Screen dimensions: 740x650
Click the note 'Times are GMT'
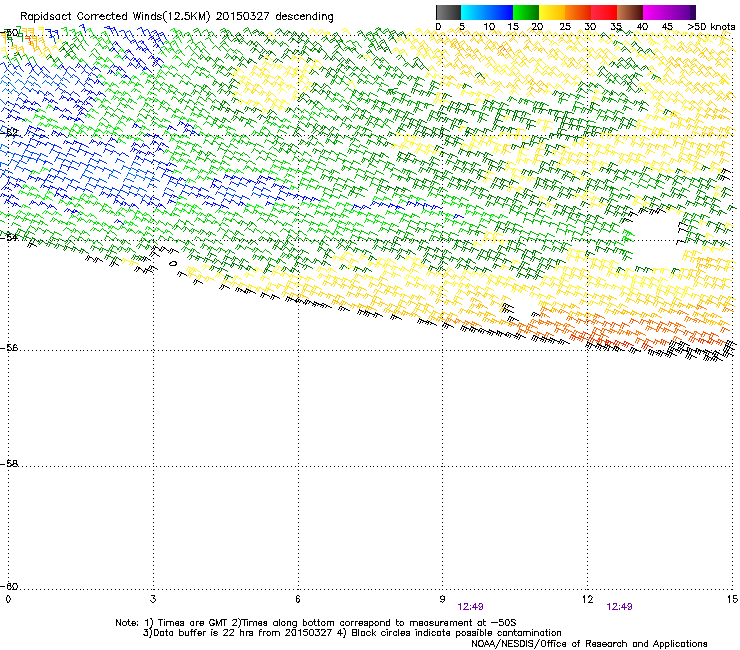[x=192, y=623]
